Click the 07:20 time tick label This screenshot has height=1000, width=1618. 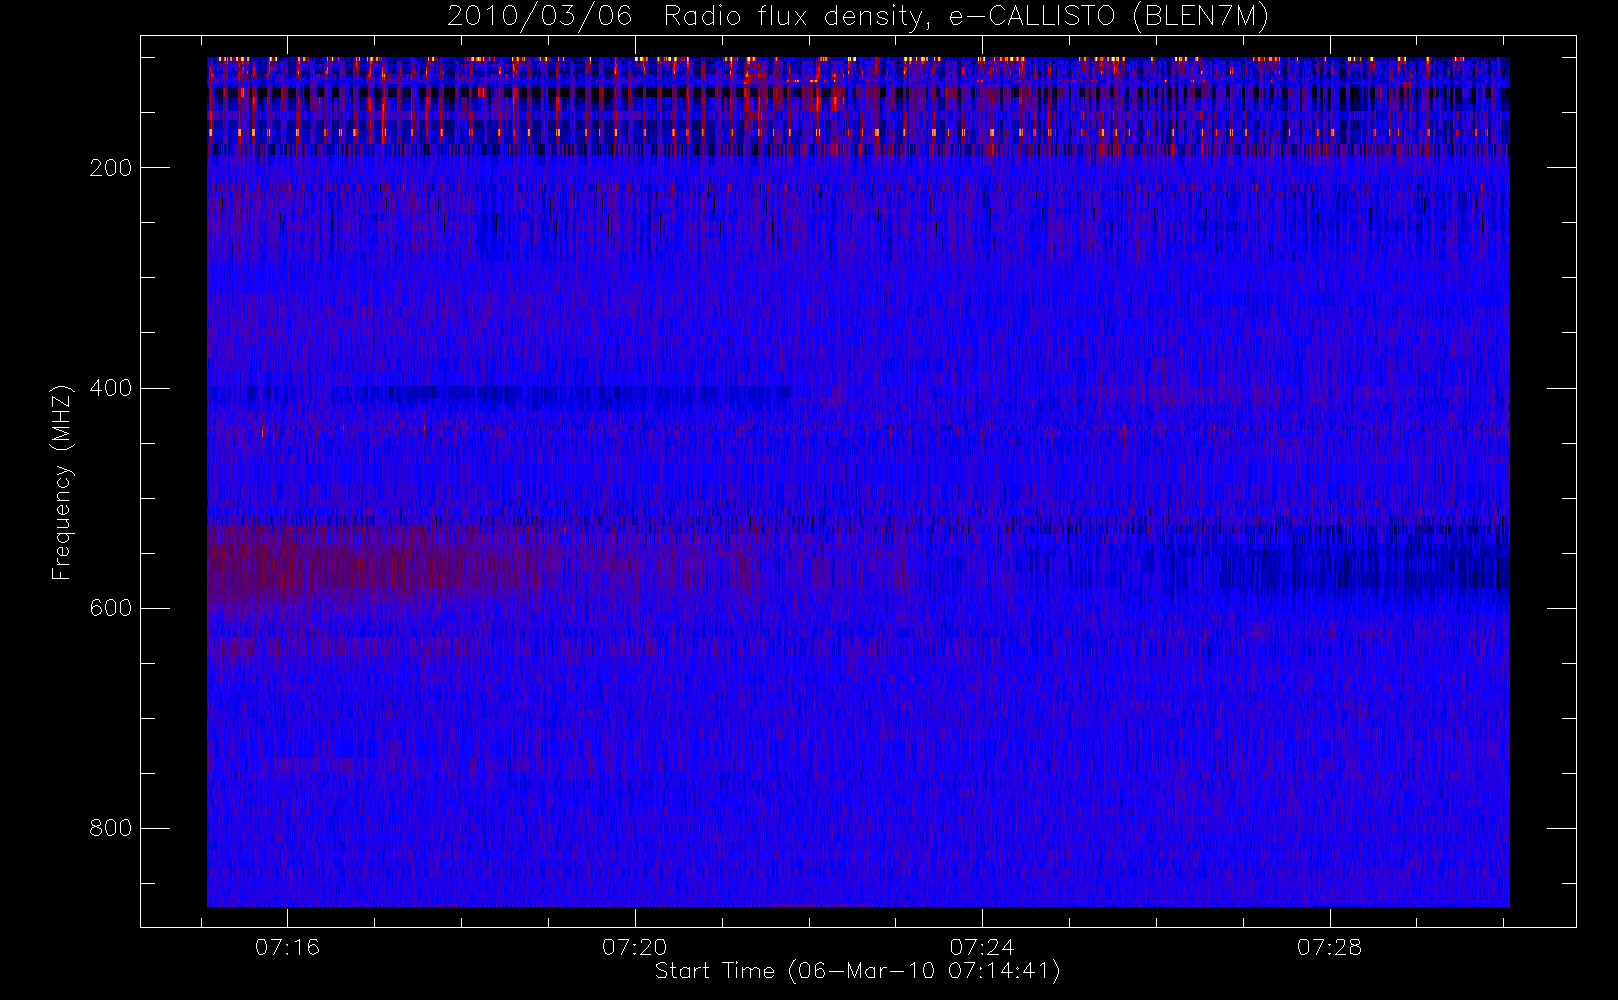click(x=635, y=947)
